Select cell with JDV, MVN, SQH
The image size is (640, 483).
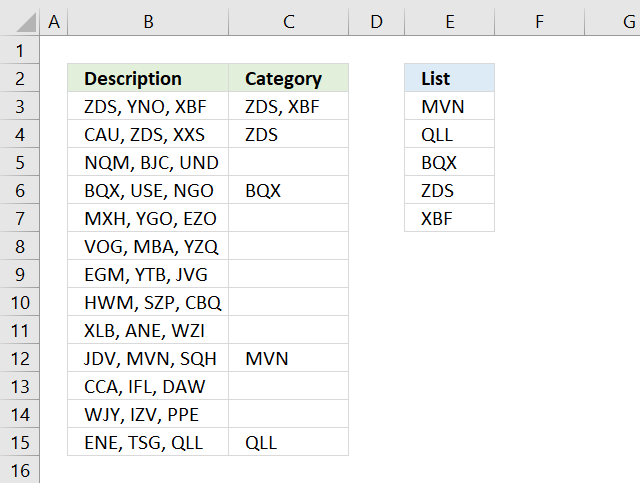pos(148,358)
